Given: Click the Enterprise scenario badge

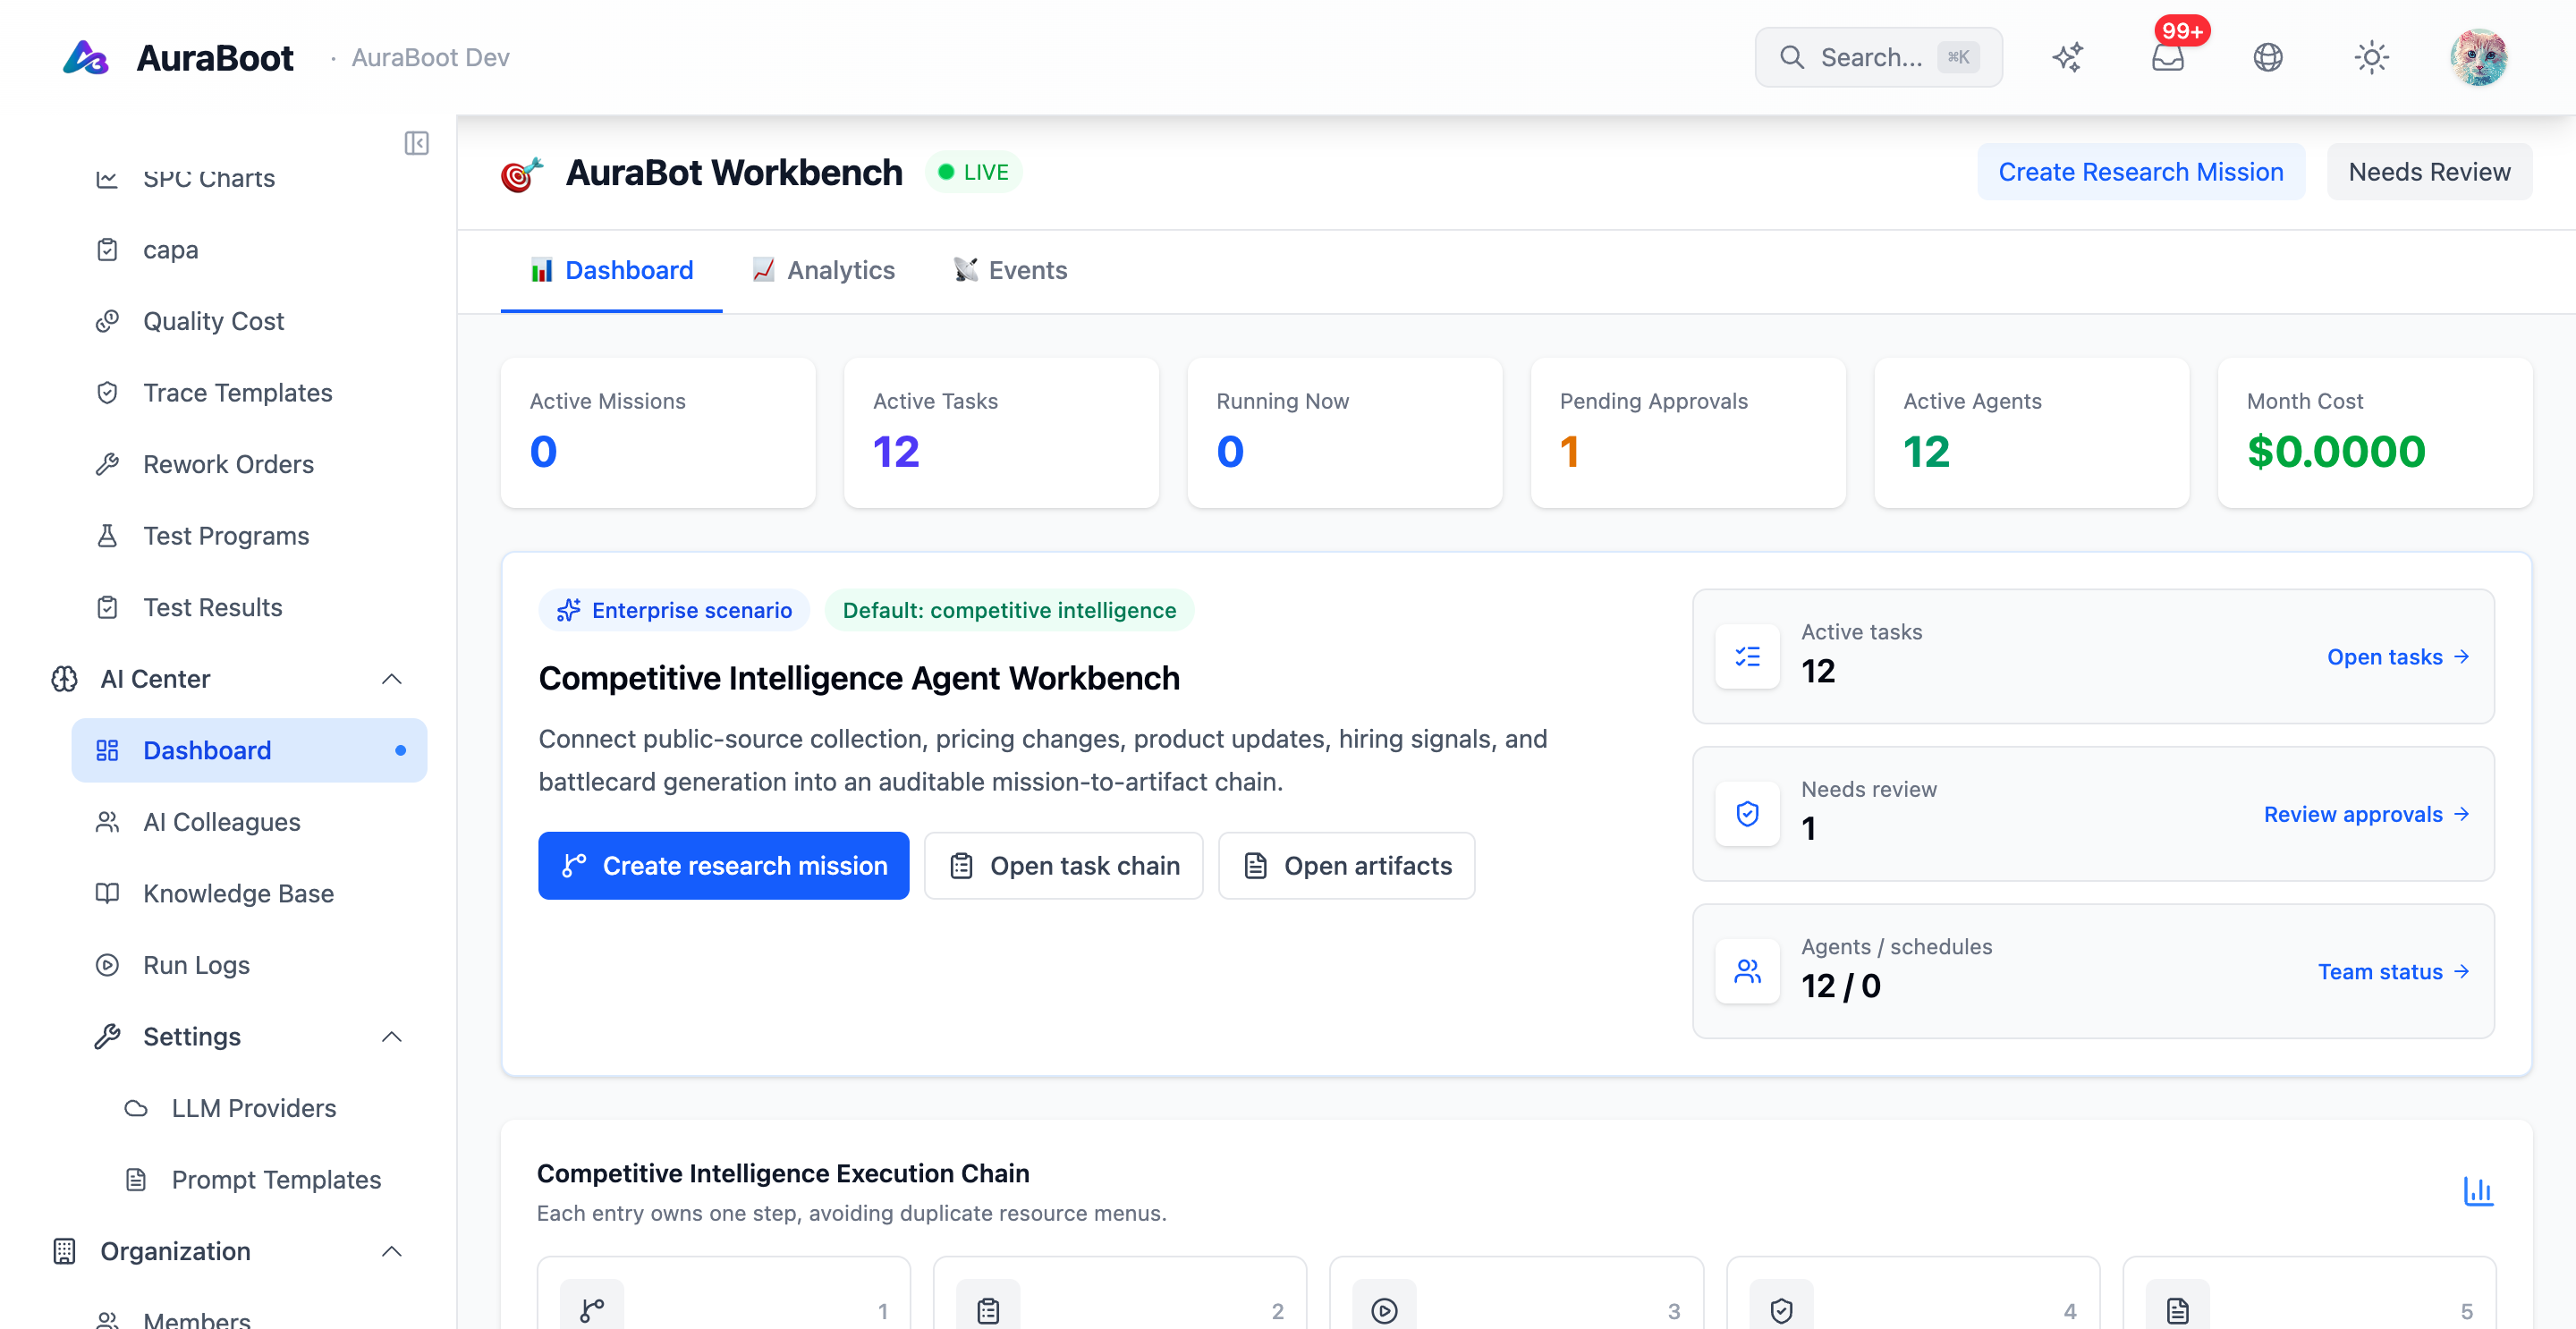Looking at the screenshot, I should click(x=675, y=610).
